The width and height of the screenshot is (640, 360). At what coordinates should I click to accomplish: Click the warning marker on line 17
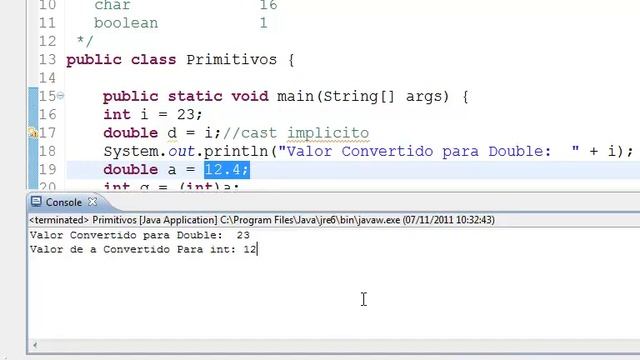pos(33,133)
